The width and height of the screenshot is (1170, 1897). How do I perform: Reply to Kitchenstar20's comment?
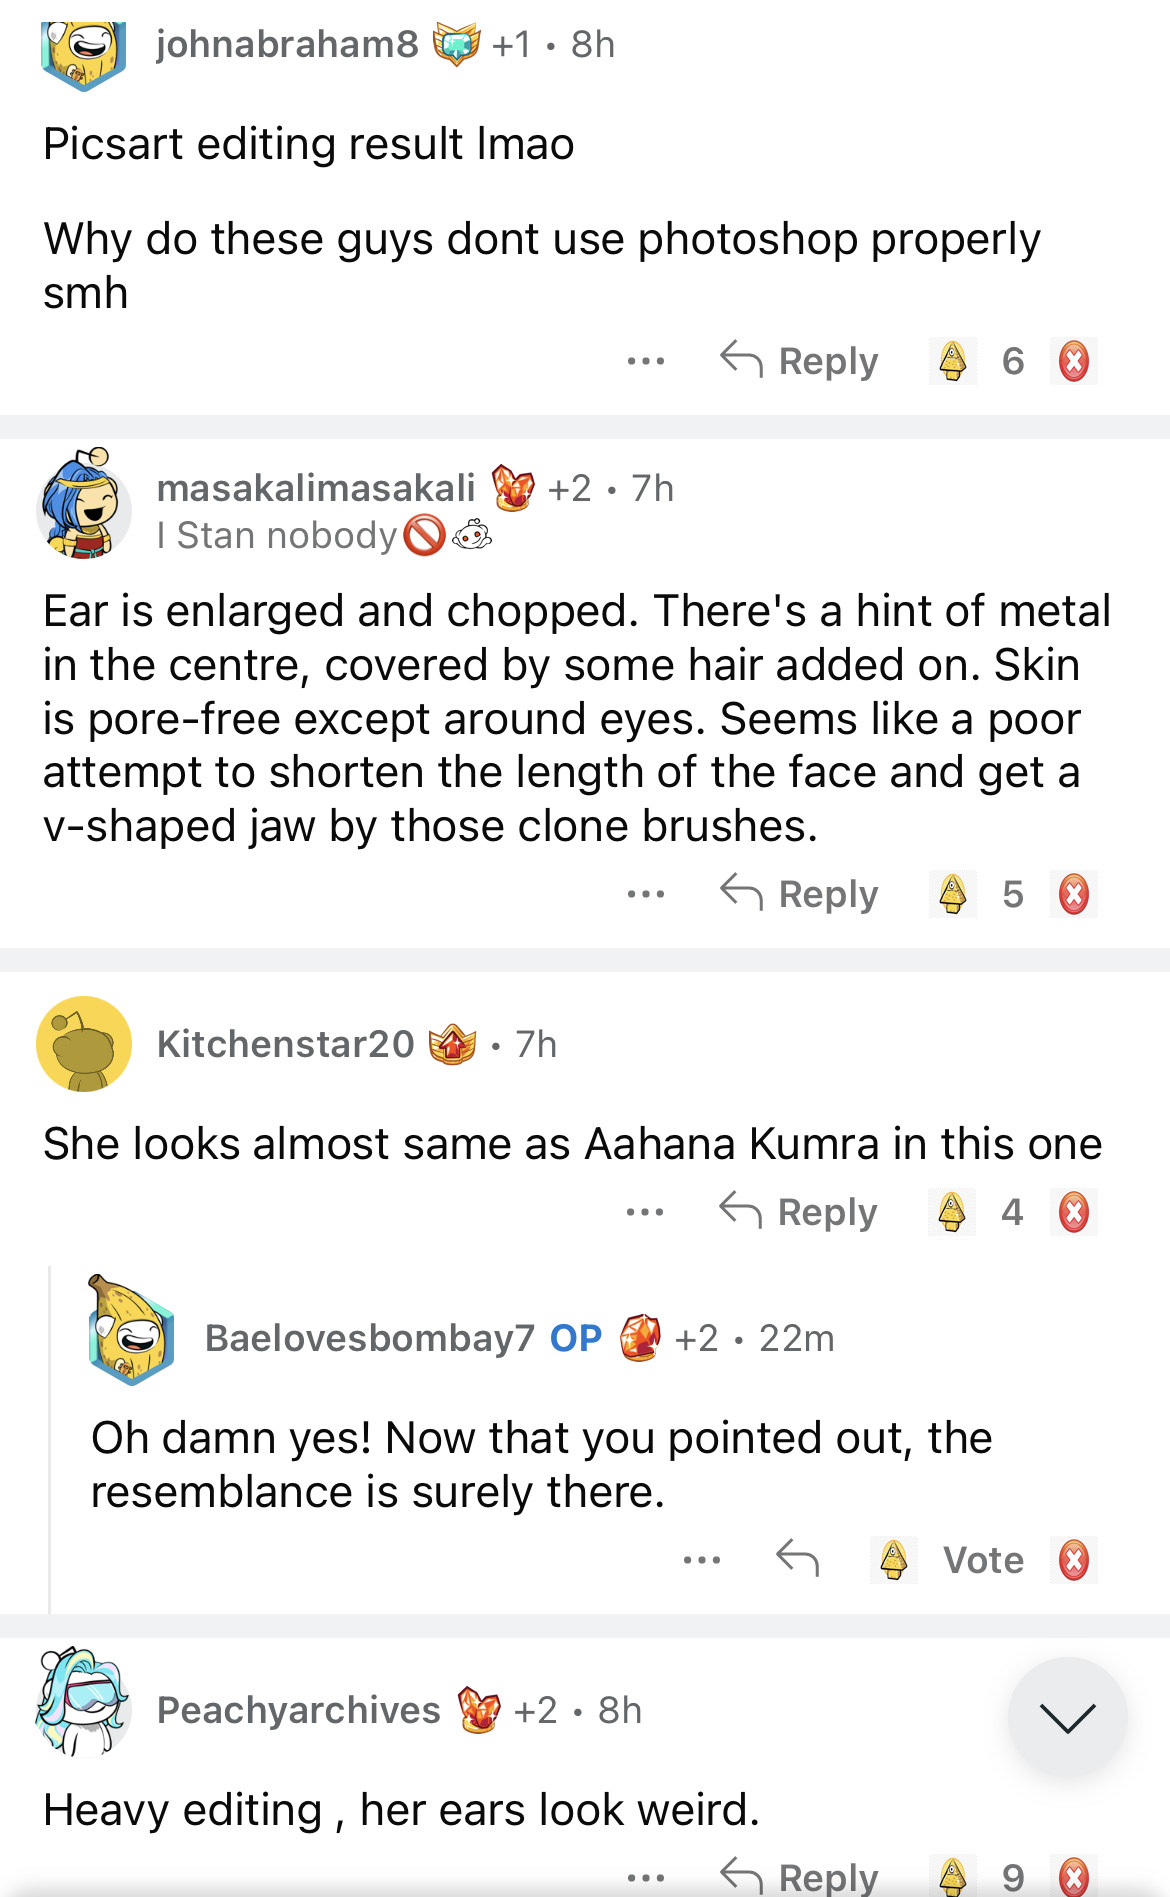tap(798, 1212)
